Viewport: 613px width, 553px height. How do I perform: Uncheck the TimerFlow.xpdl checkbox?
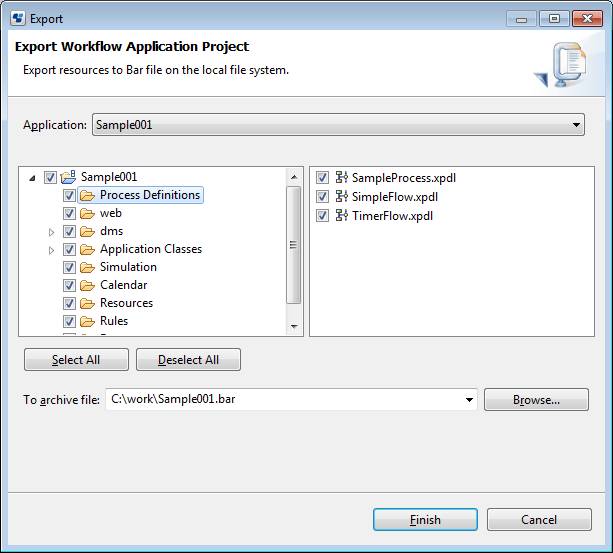click(322, 216)
